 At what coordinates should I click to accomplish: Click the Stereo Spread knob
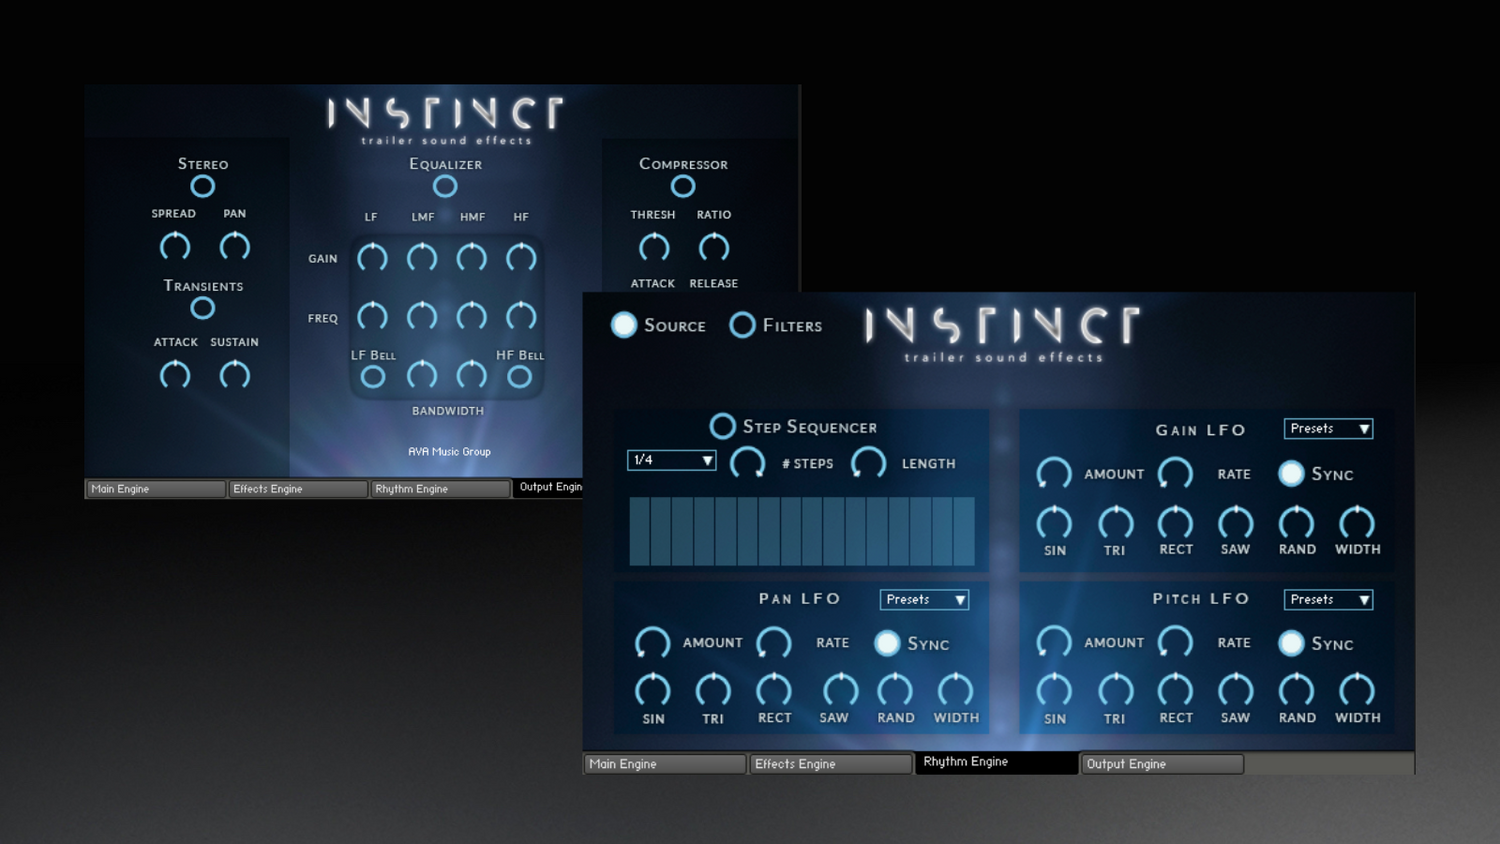tap(175, 246)
